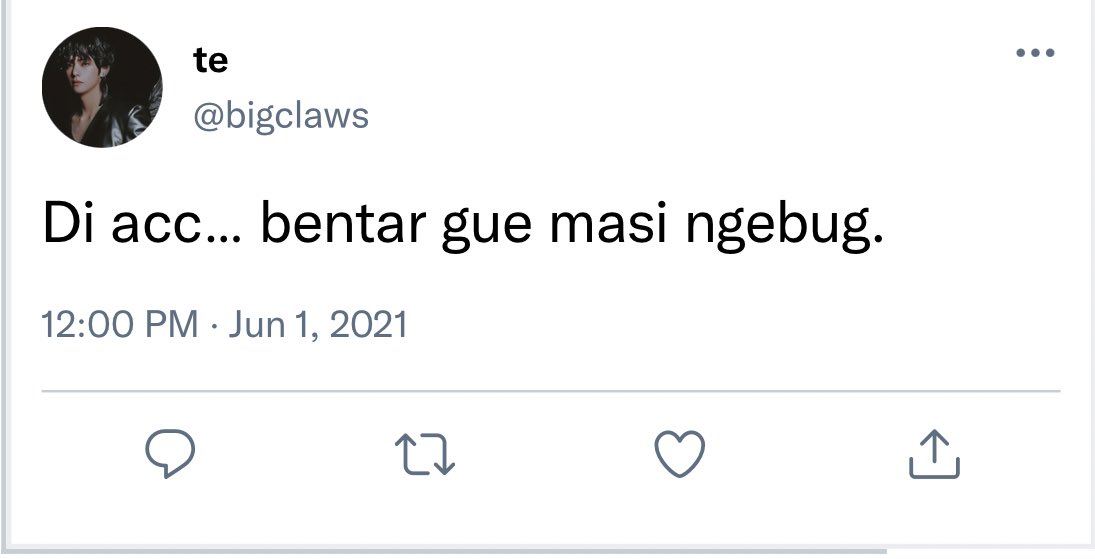Select the word bentar in the tweet
Viewport: 1095px width, 559px height.
[343, 225]
